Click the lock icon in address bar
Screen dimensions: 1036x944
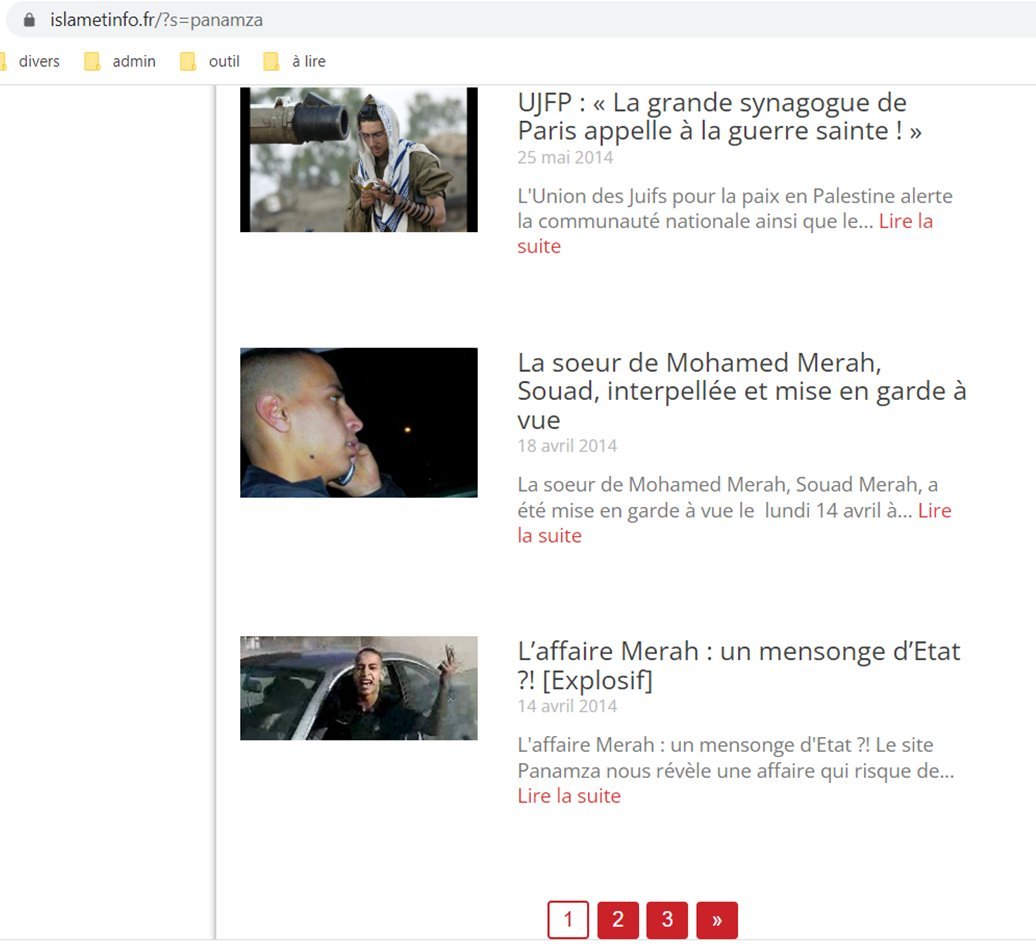(29, 20)
